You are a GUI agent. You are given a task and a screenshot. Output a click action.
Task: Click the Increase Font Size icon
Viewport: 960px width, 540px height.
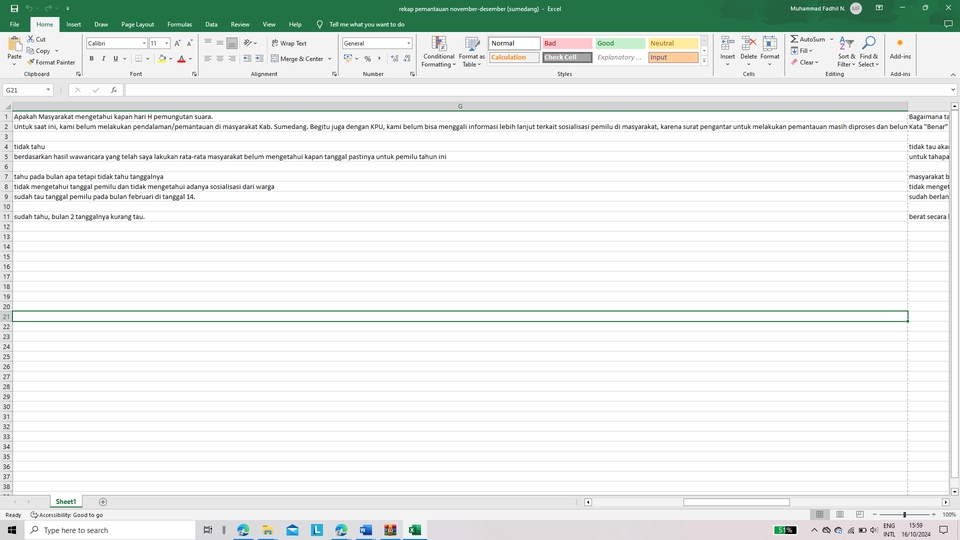coord(178,43)
